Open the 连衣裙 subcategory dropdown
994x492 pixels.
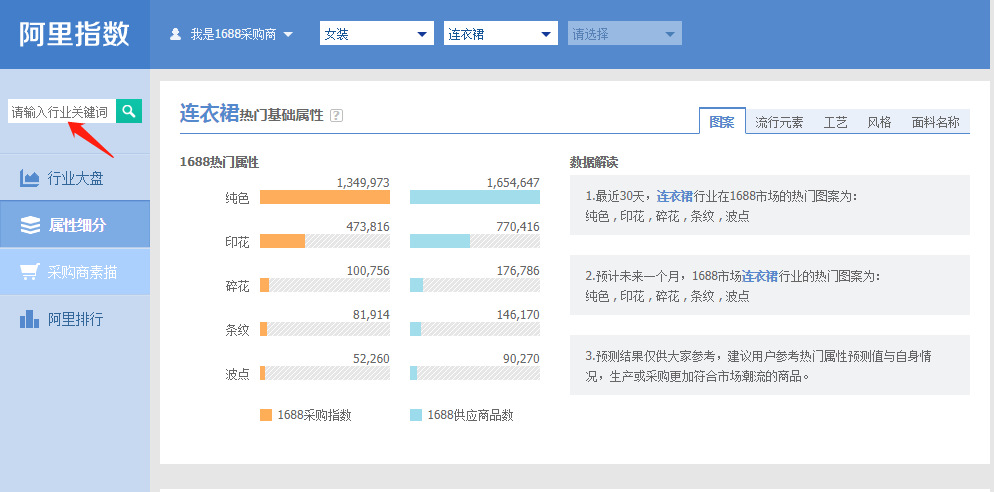tap(501, 34)
